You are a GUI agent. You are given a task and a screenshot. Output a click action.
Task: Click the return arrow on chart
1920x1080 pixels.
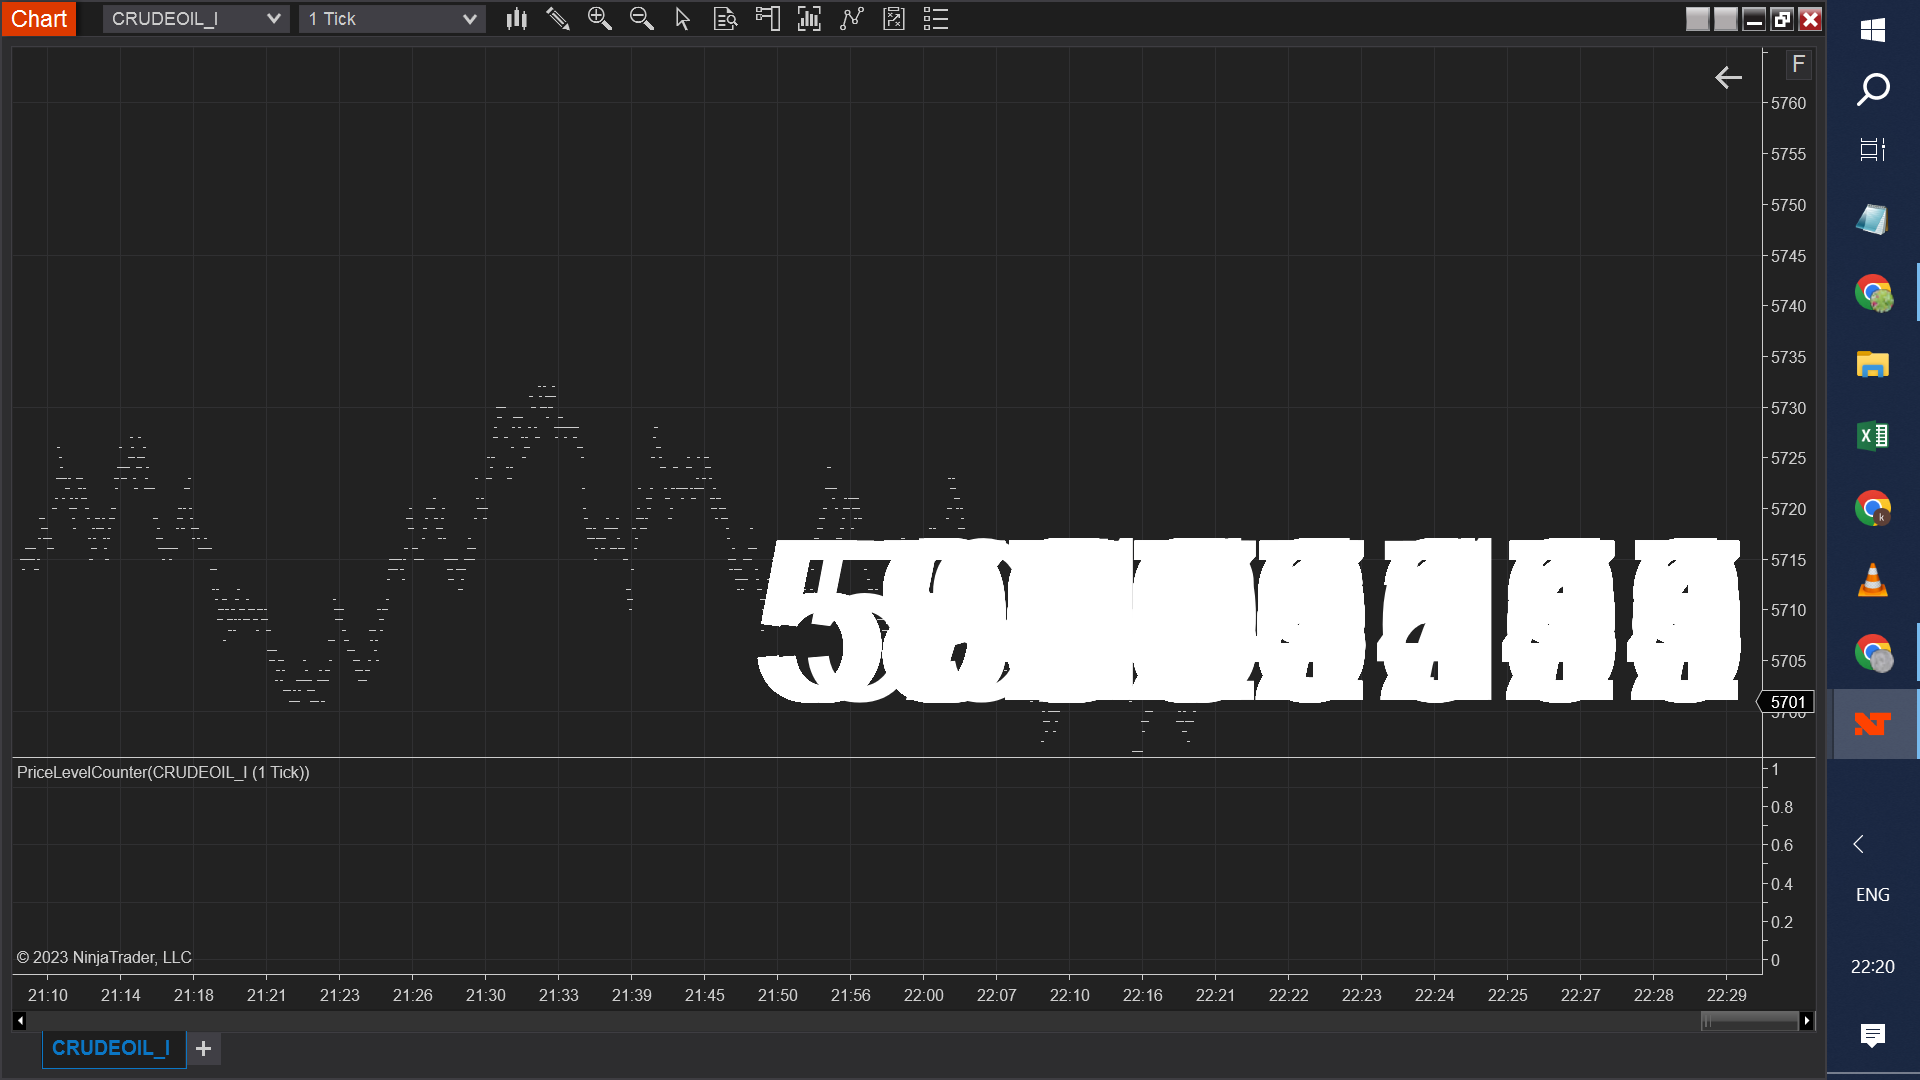click(x=1728, y=78)
